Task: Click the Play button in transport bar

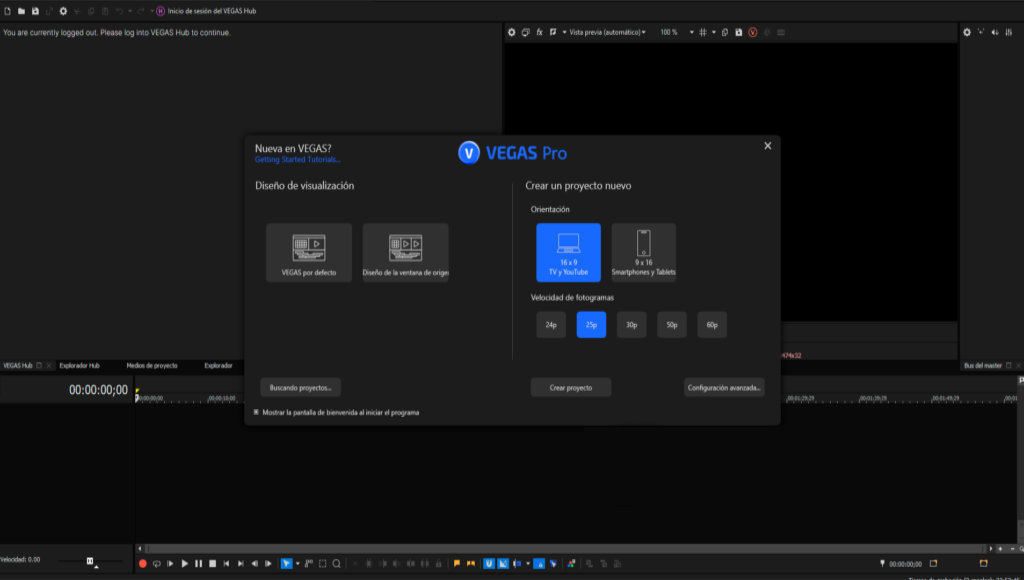Action: click(x=185, y=564)
